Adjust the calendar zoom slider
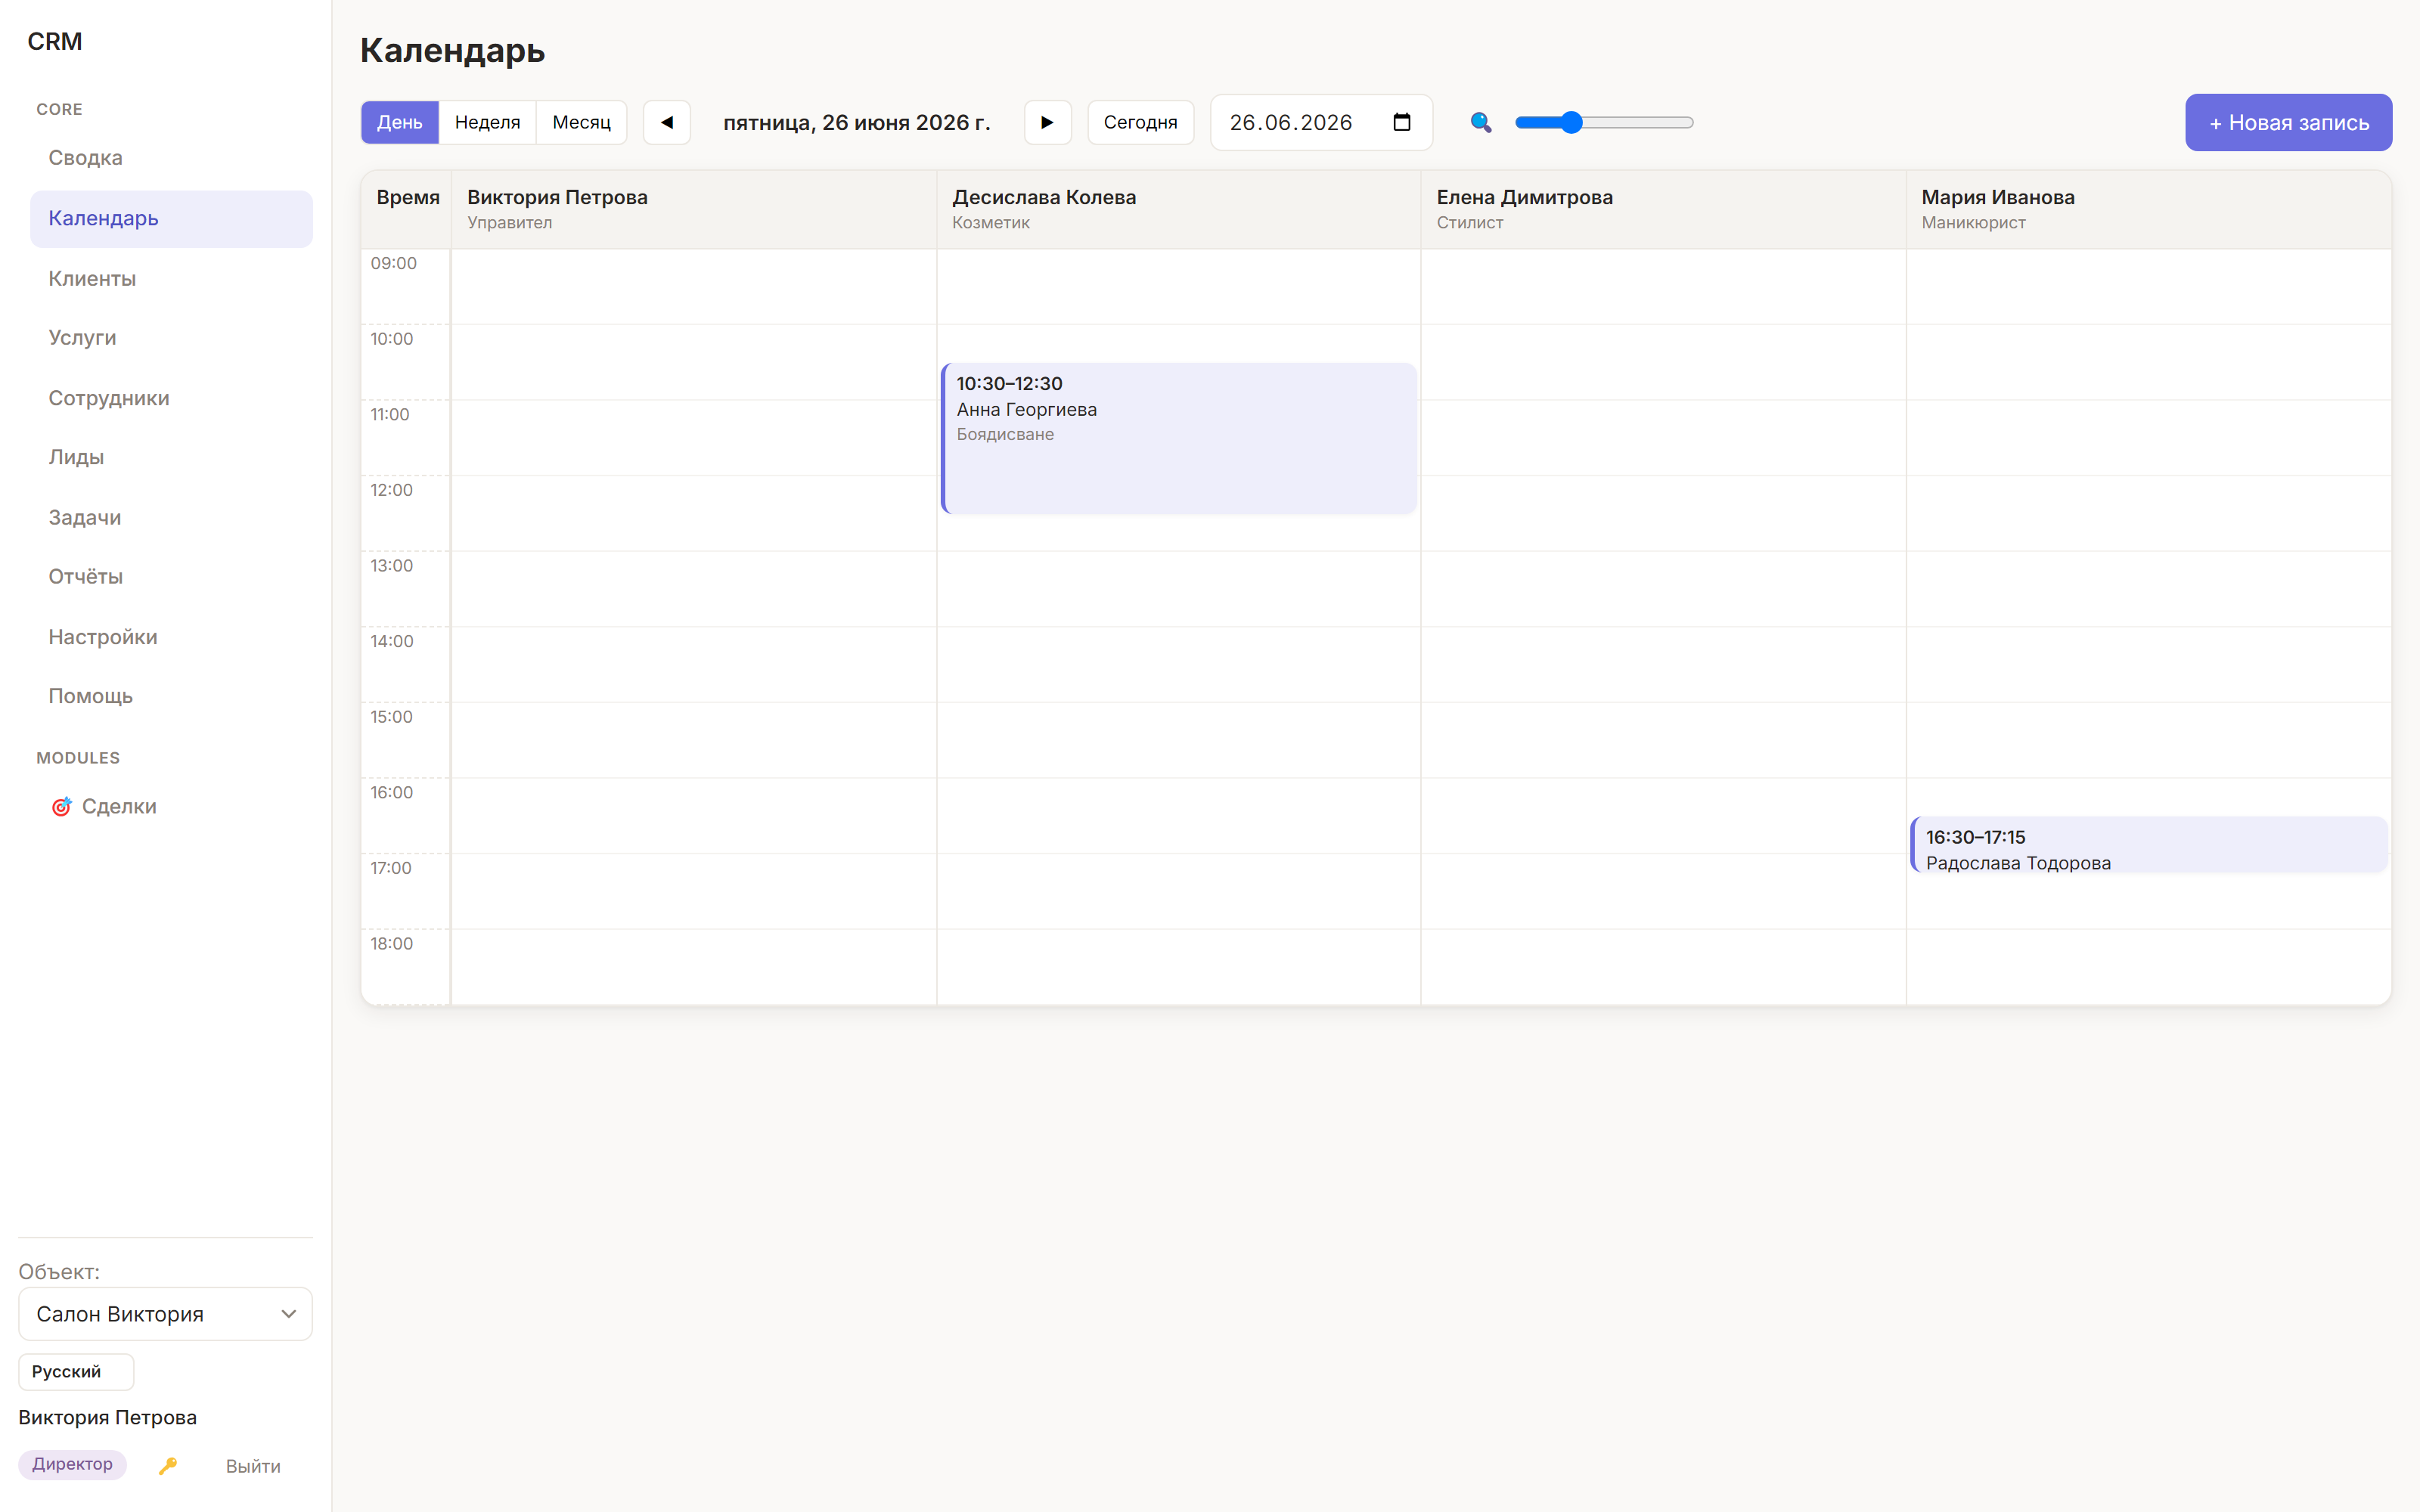 point(1603,122)
